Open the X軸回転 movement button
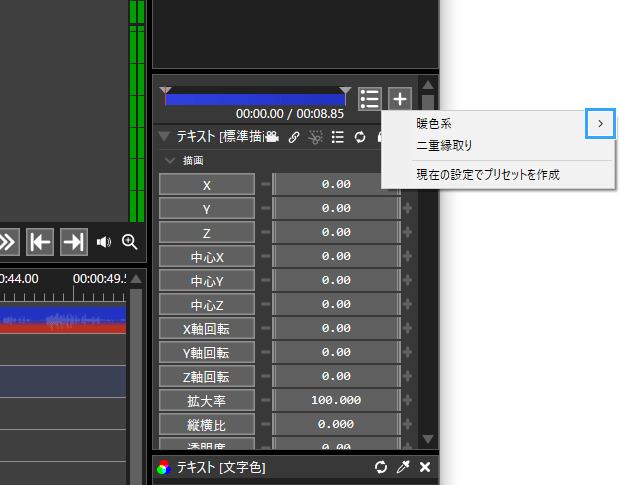The height and width of the screenshot is (485, 620). [x=207, y=328]
